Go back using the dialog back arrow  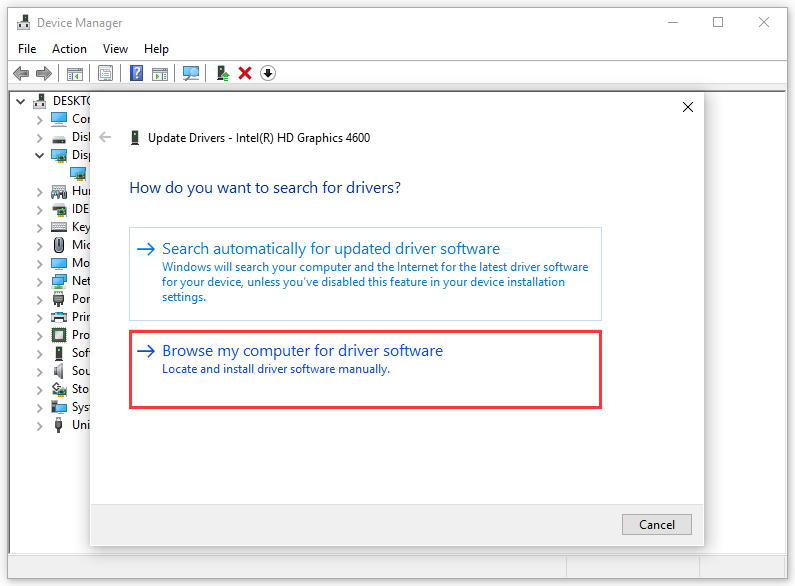pos(105,137)
